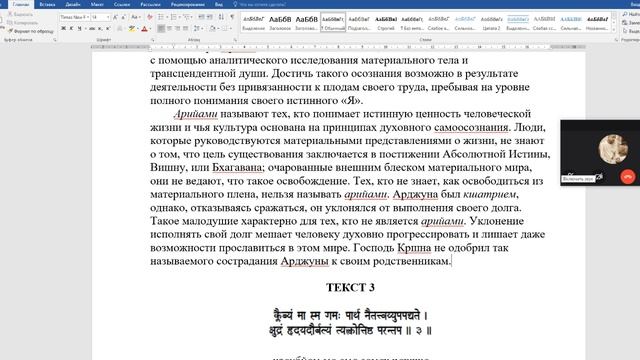Center align the text

[169, 29]
